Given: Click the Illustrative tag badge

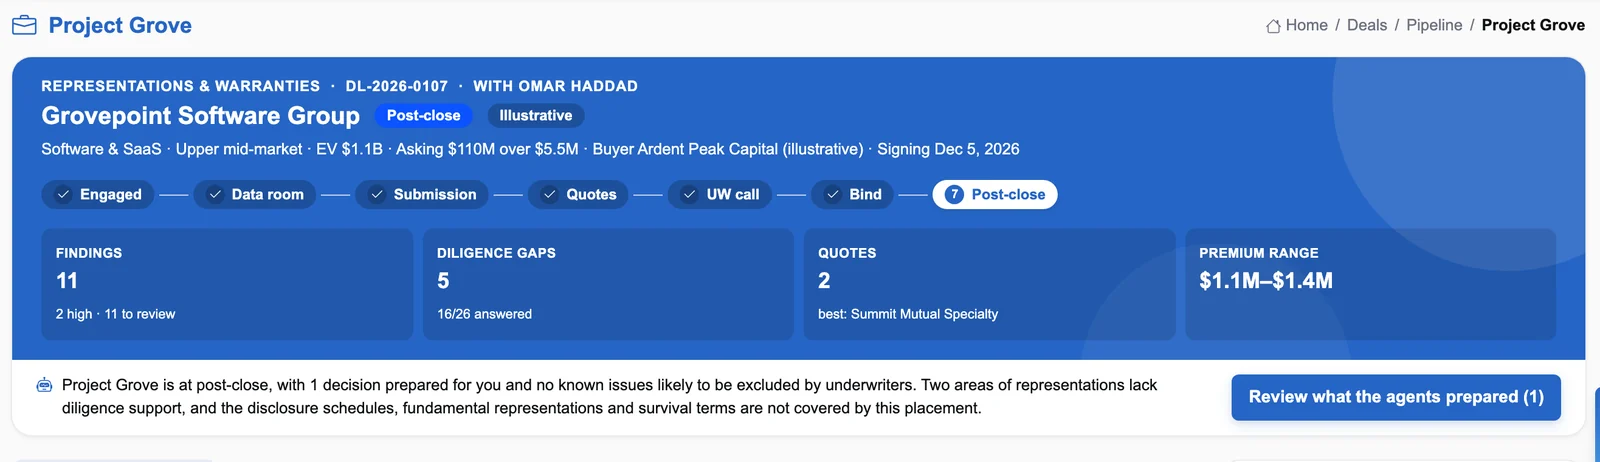Looking at the screenshot, I should click(x=536, y=116).
